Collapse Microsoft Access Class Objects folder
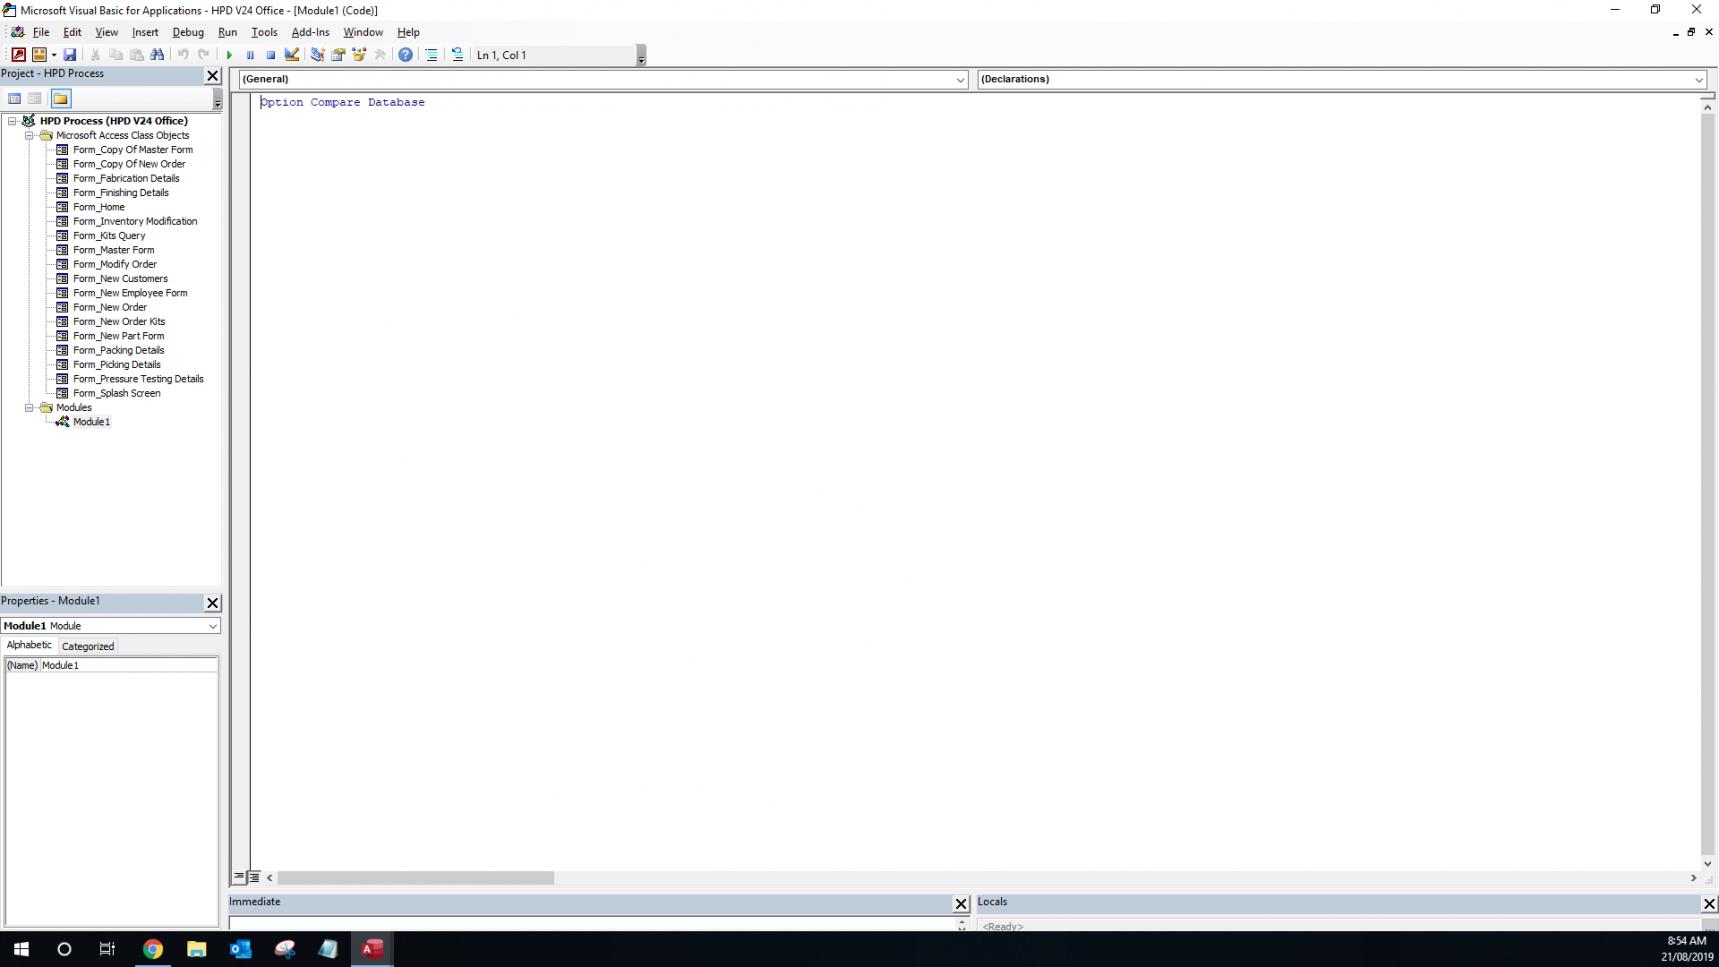The width and height of the screenshot is (1719, 967). pyautogui.click(x=29, y=135)
